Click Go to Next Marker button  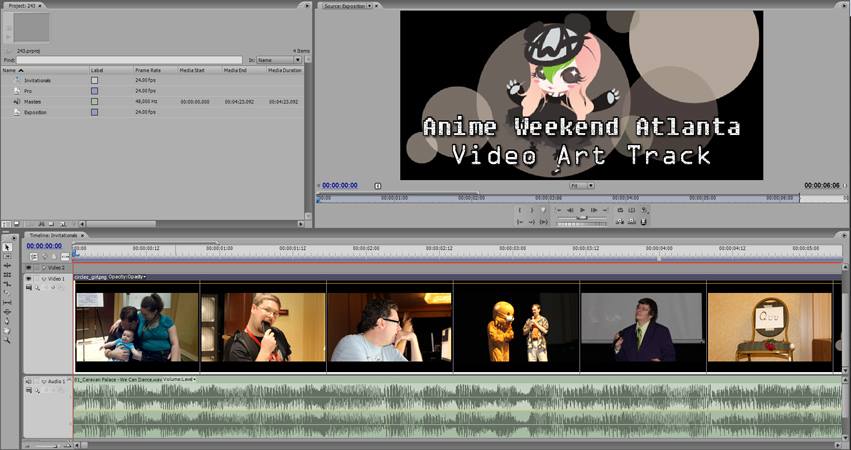click(x=605, y=210)
